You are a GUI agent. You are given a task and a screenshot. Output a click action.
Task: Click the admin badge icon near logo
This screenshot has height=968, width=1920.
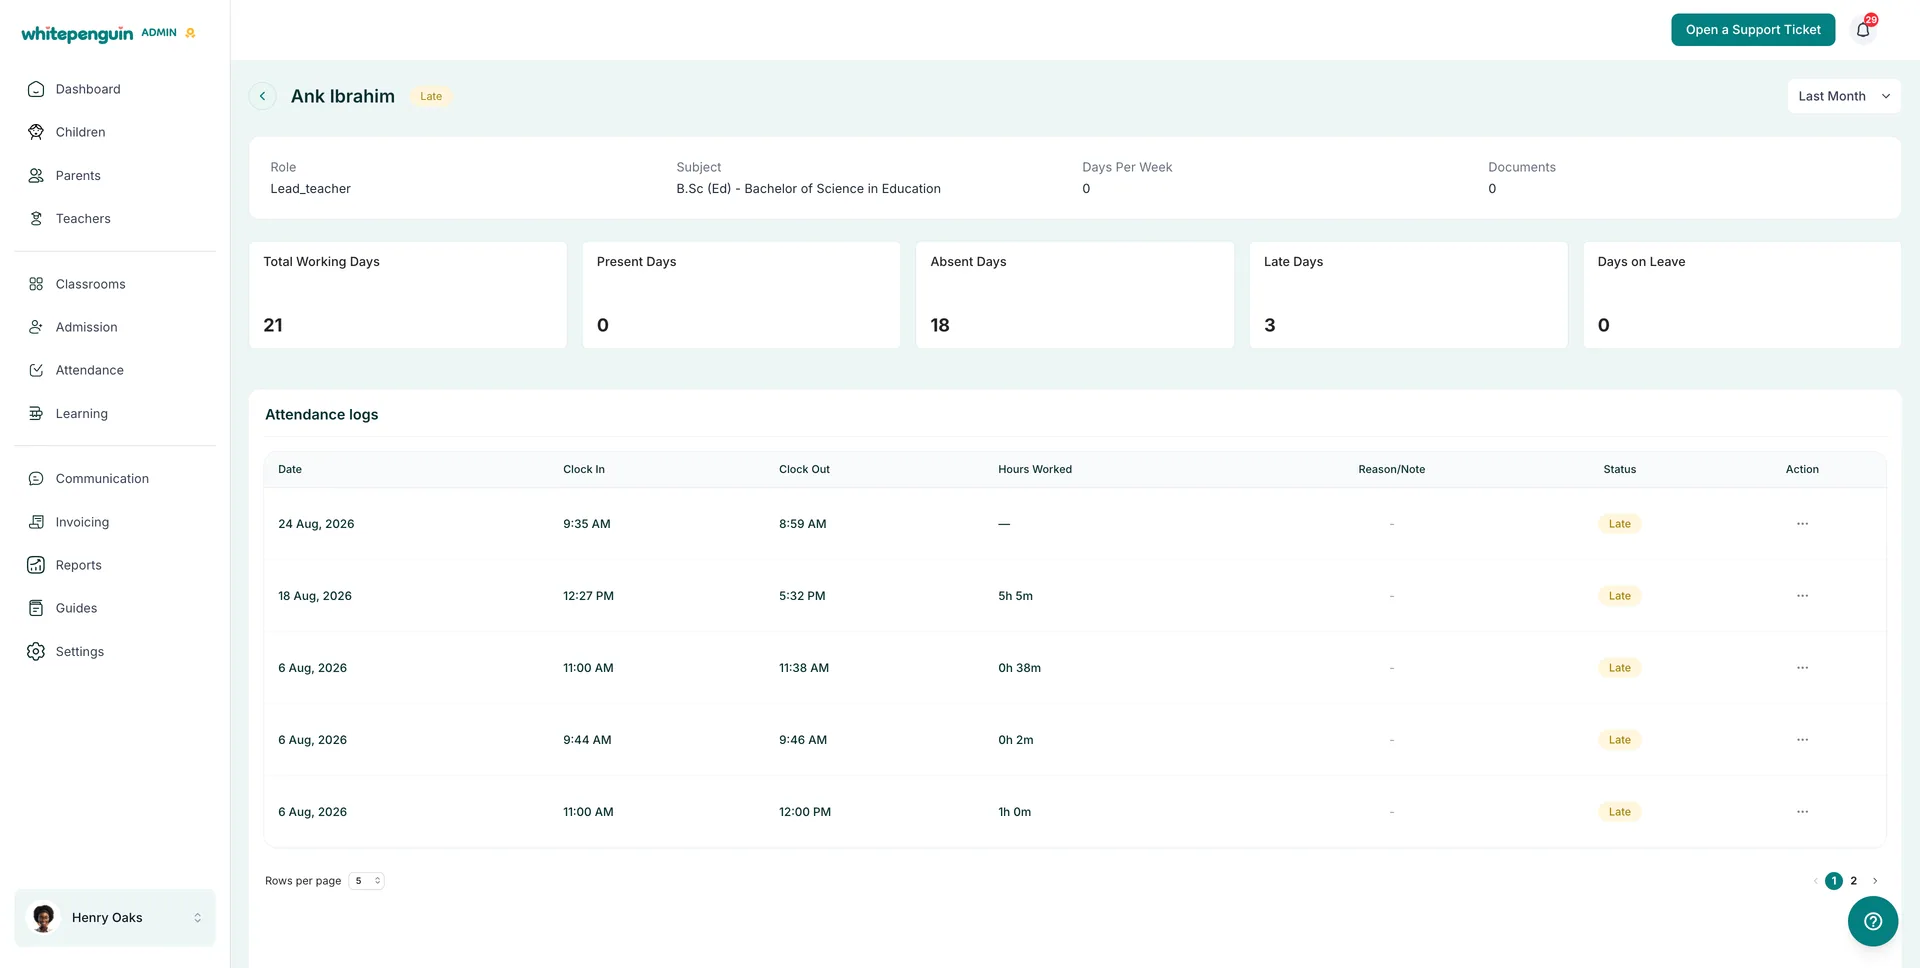[190, 33]
